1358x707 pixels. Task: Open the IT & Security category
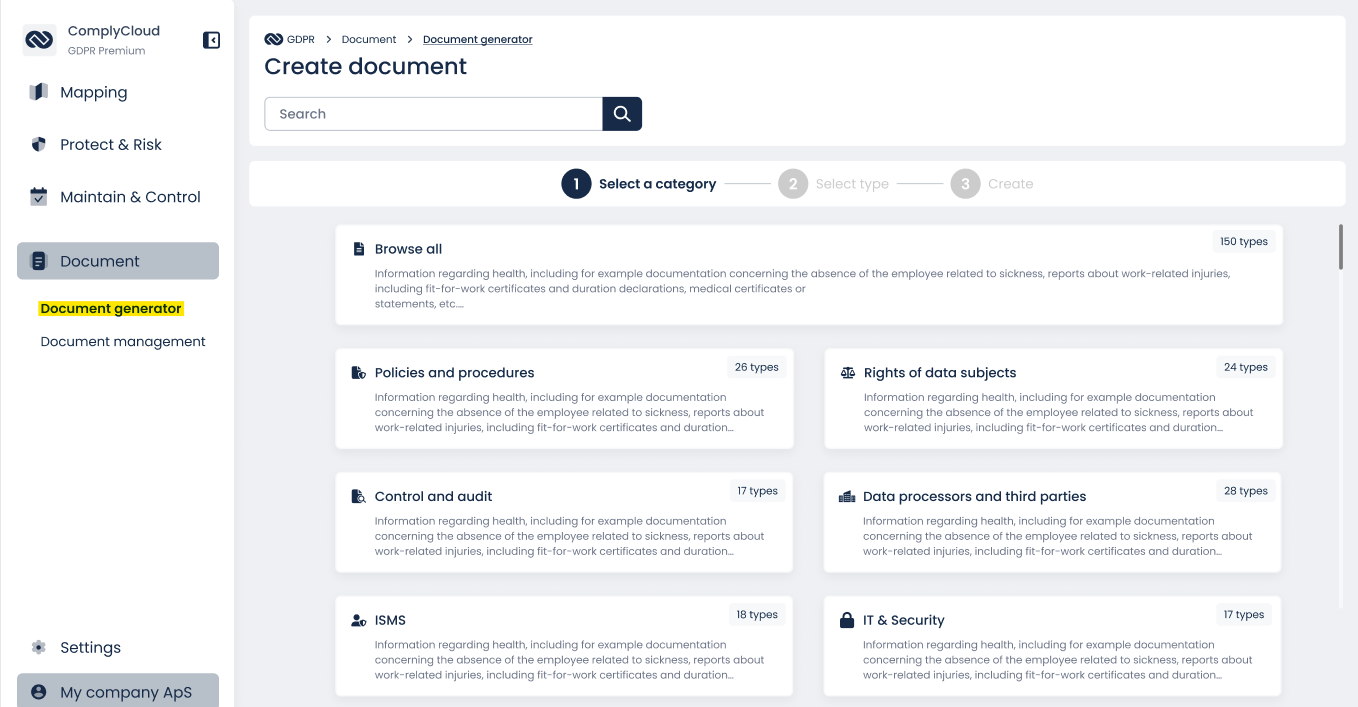(1053, 647)
